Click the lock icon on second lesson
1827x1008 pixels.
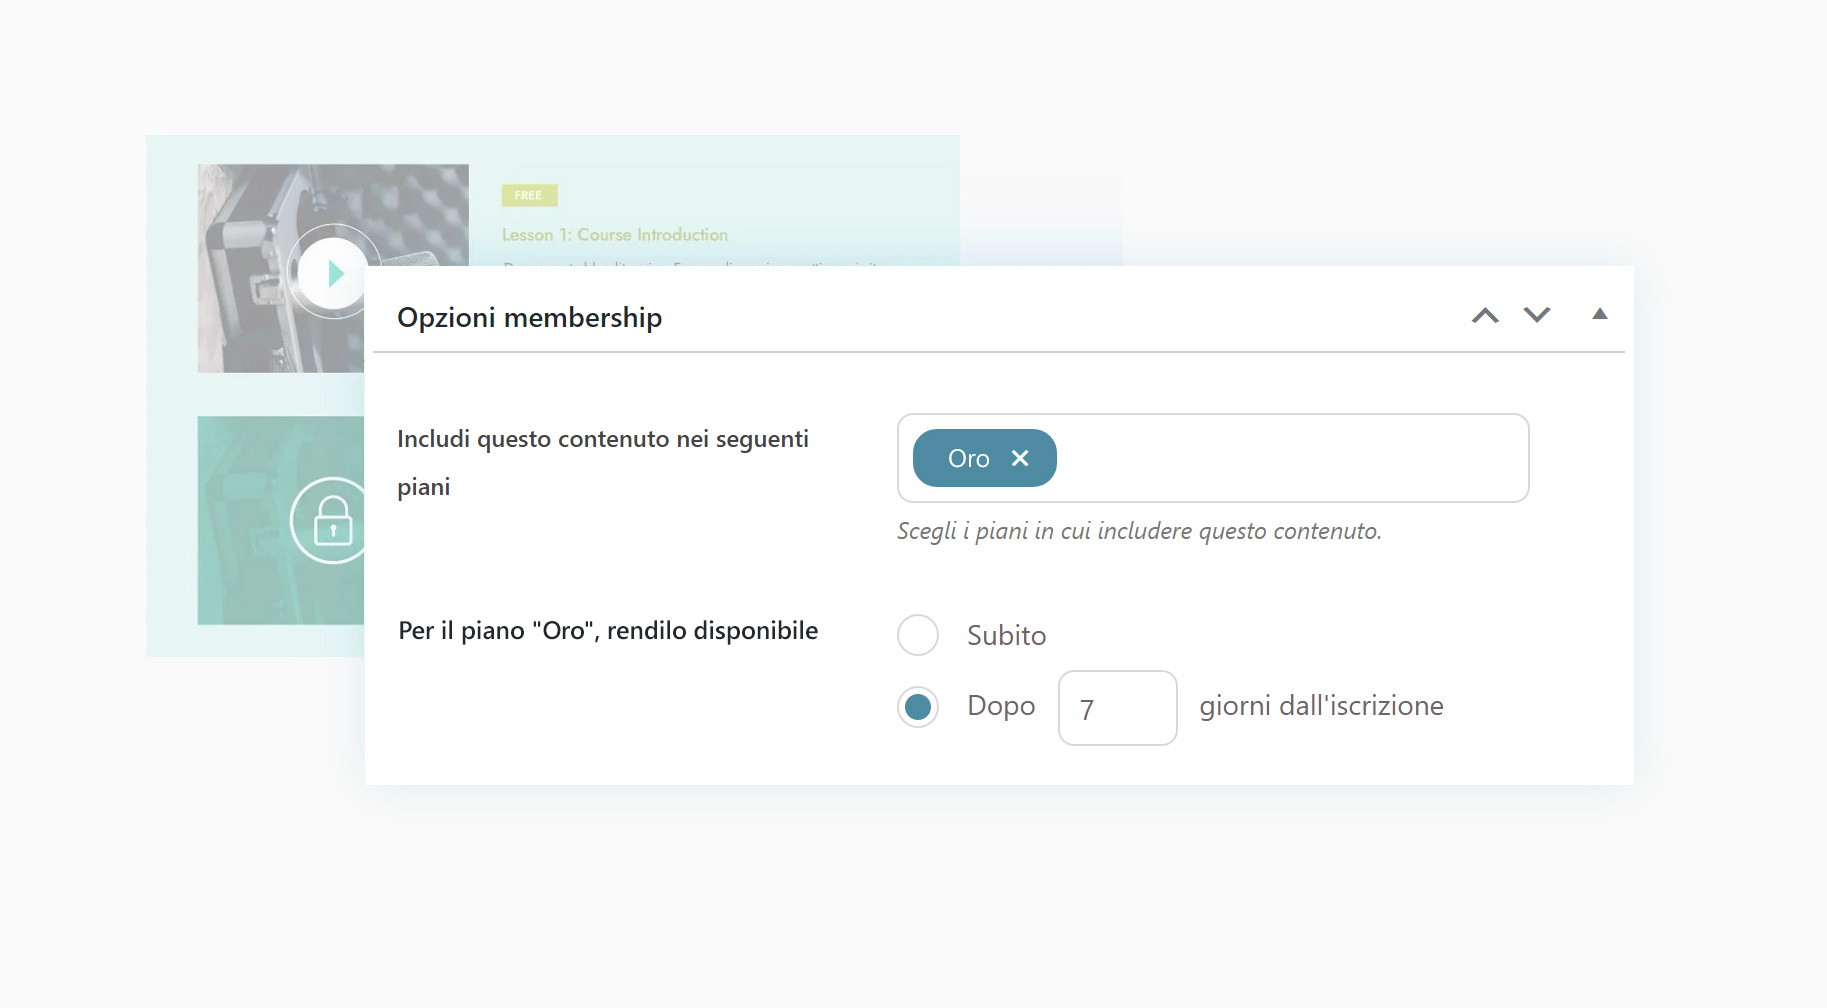[332, 520]
